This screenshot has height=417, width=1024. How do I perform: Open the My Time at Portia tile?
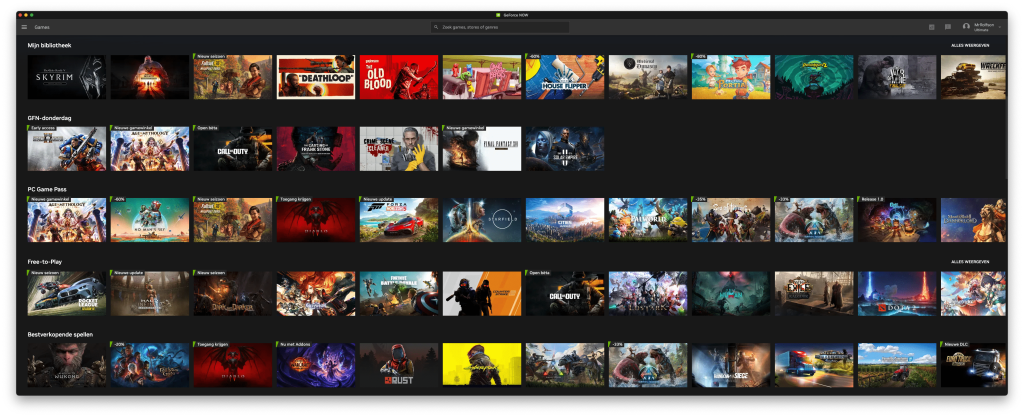pos(731,77)
